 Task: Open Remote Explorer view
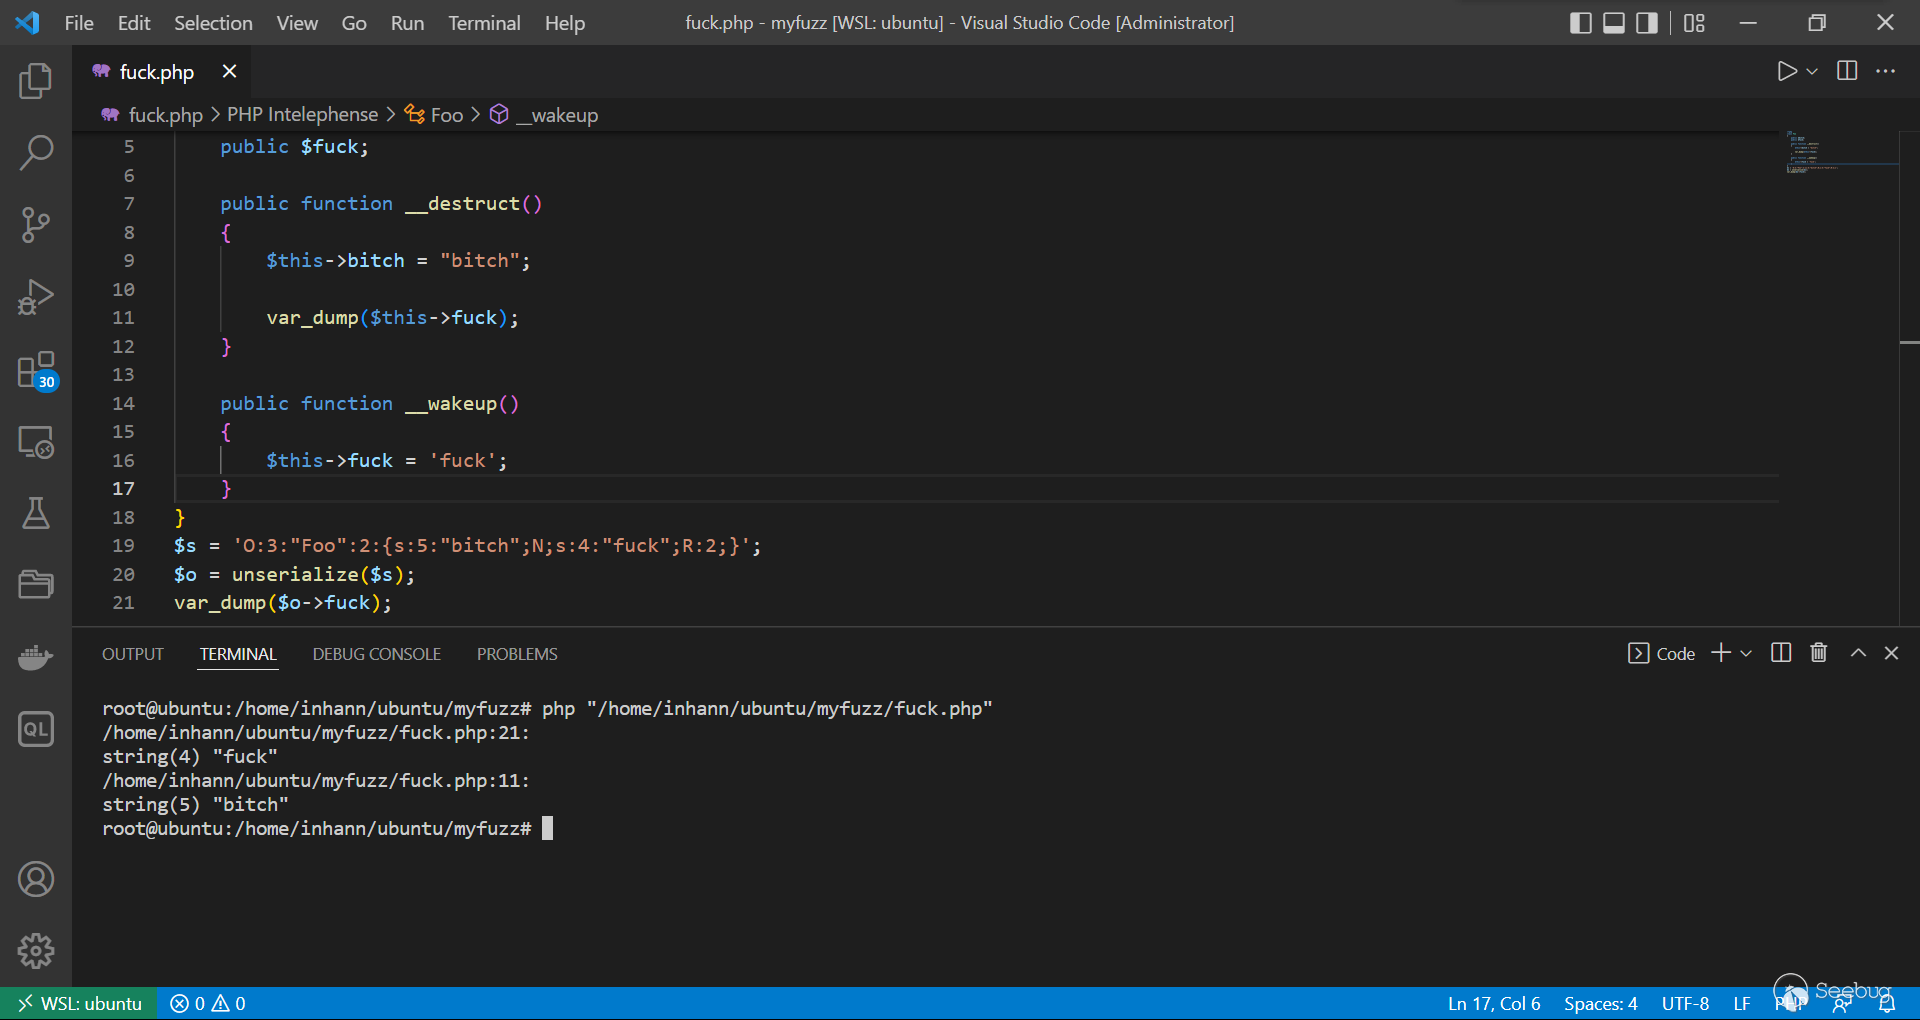(x=36, y=442)
